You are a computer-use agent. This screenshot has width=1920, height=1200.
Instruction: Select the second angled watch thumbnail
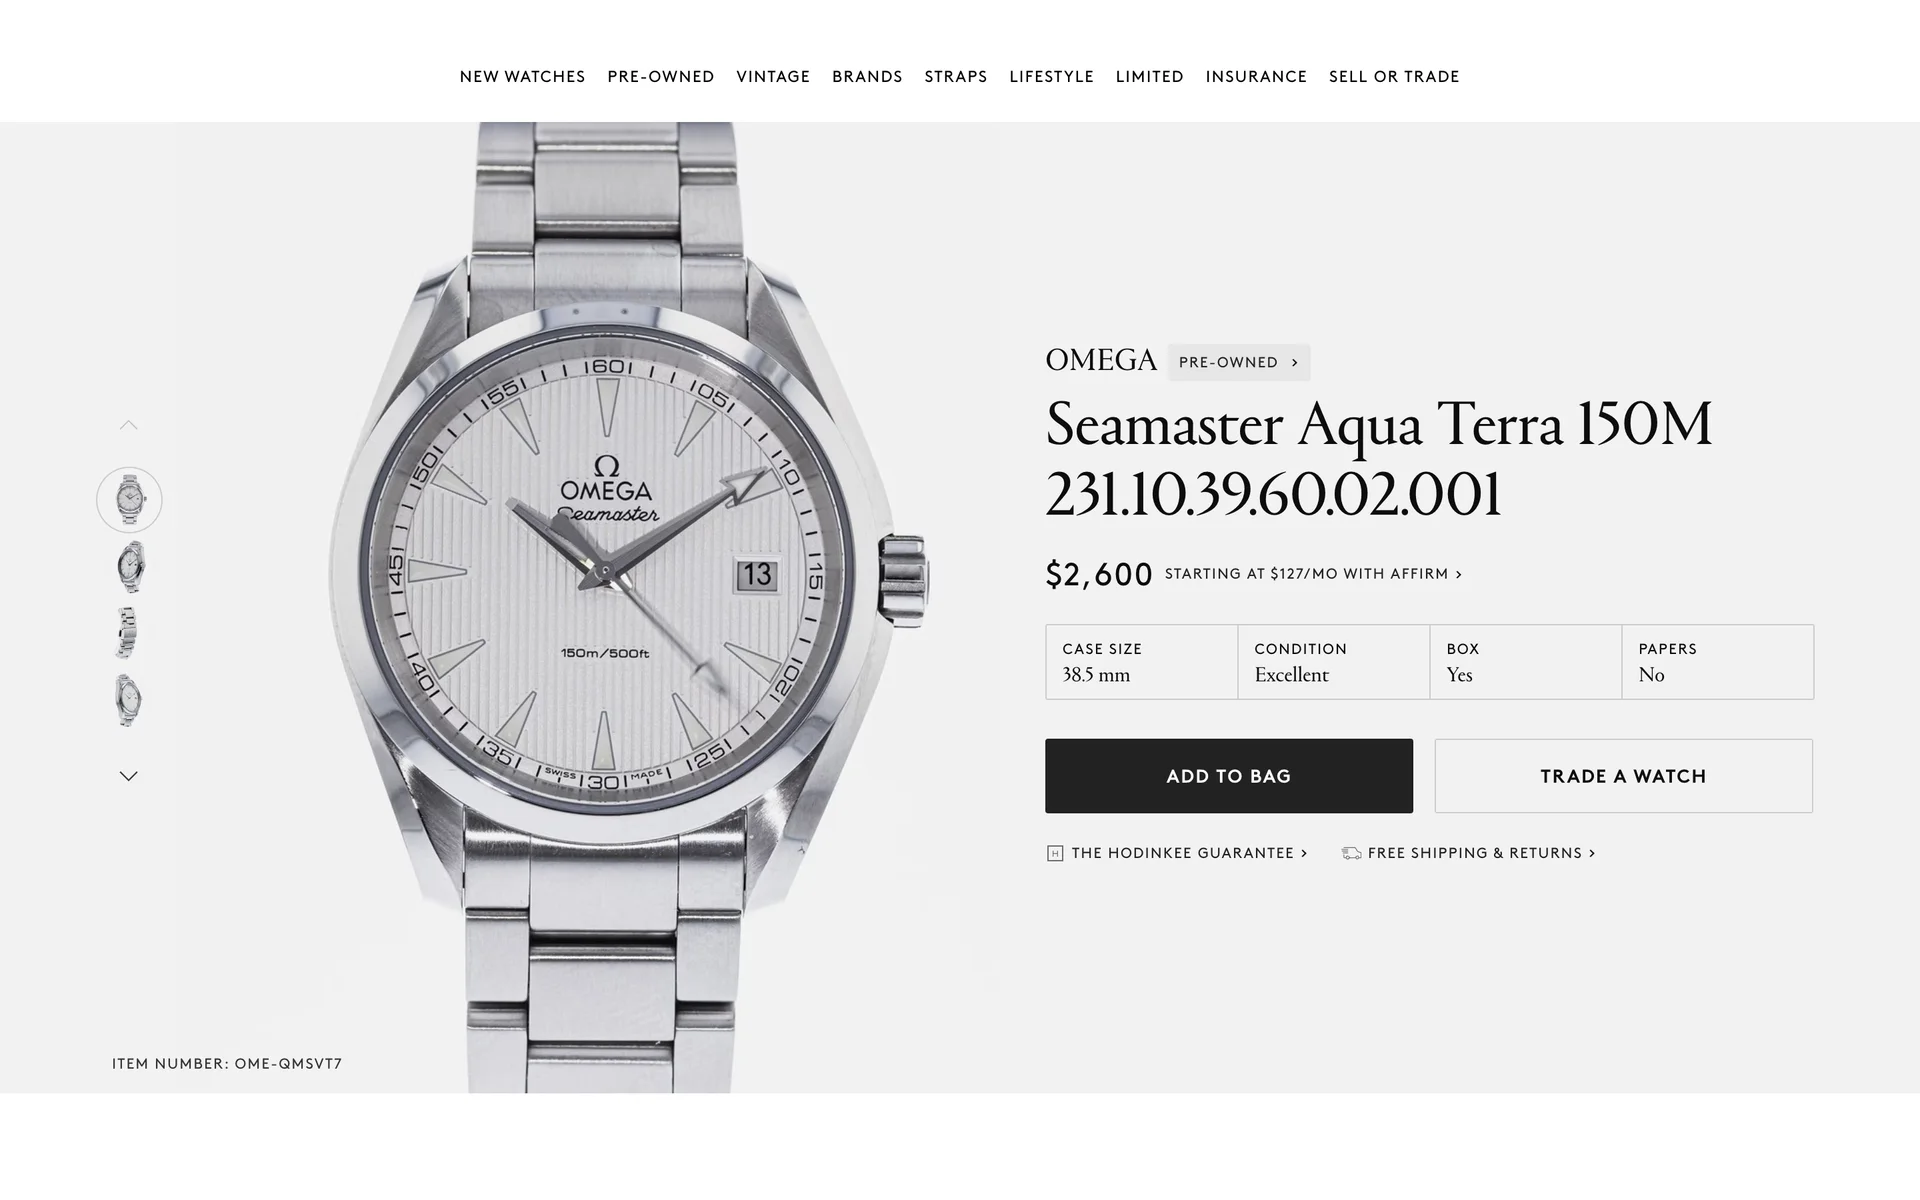[x=129, y=566]
